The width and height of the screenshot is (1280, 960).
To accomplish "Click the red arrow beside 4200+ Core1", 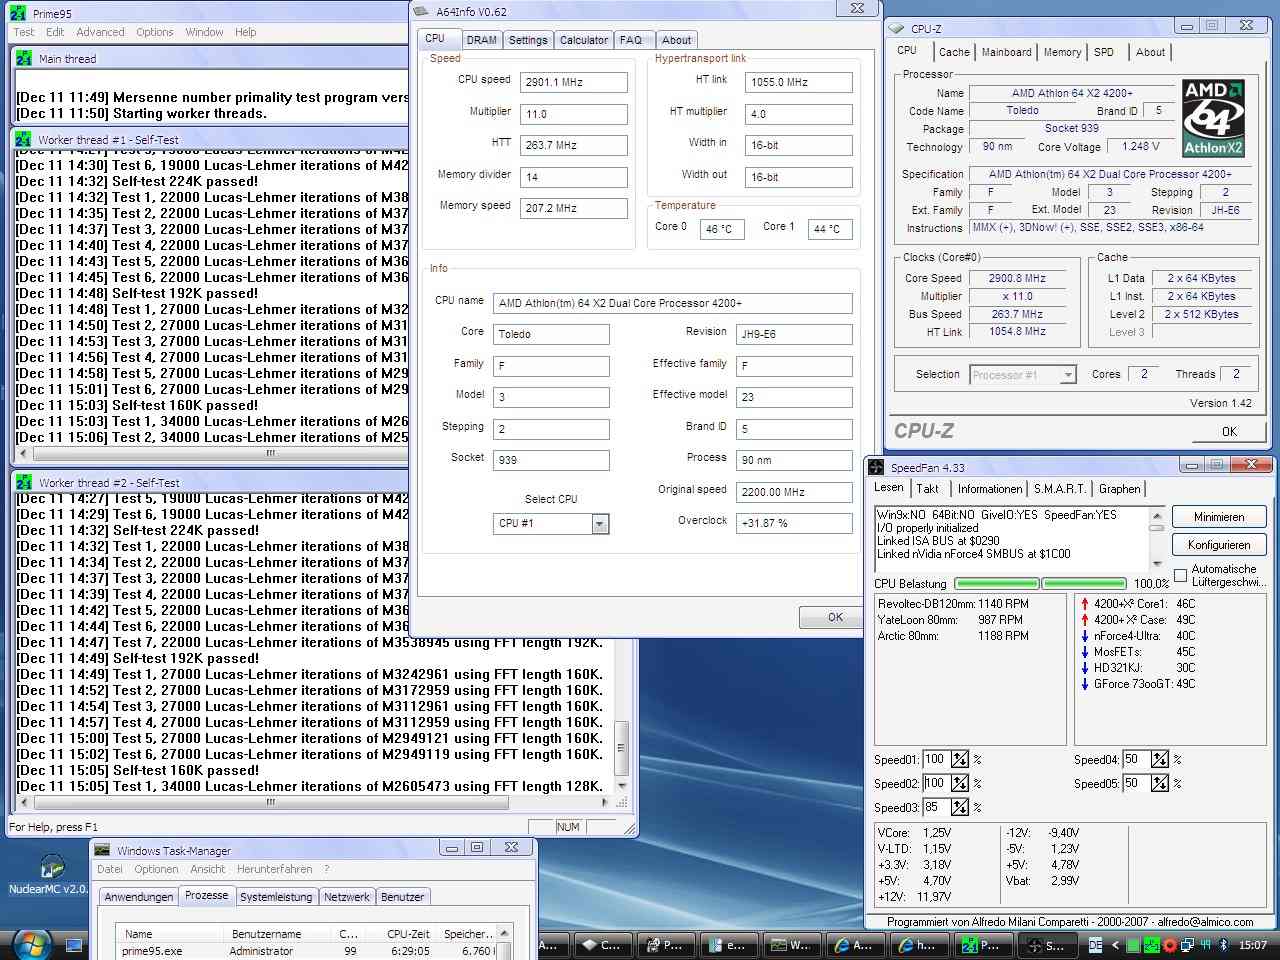I will coord(1085,604).
